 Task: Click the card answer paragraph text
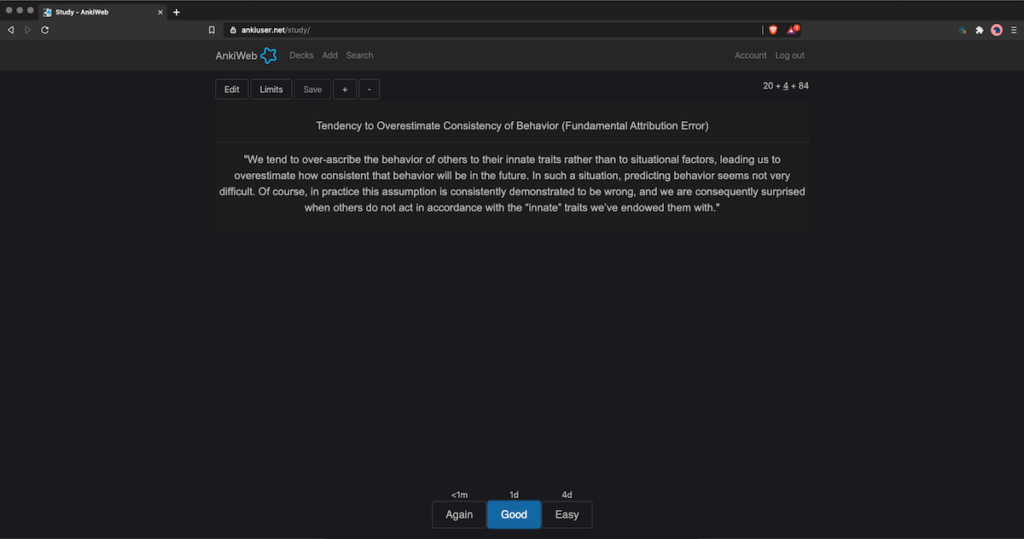click(512, 184)
